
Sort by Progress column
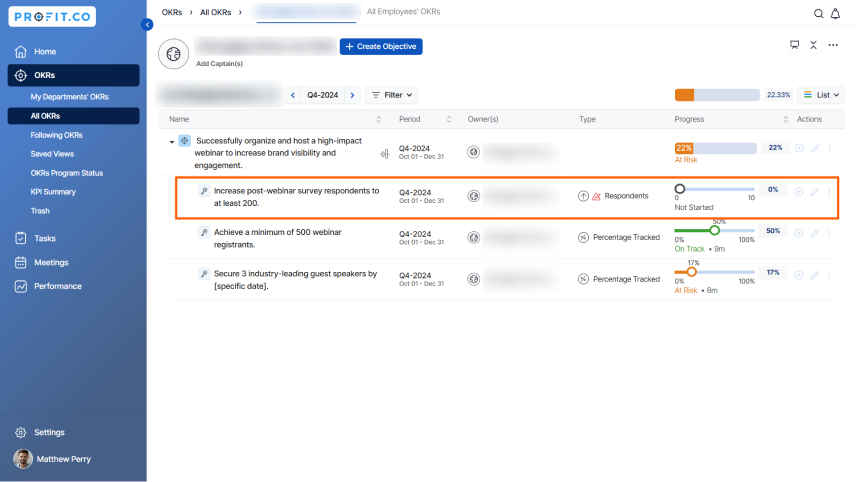786,119
